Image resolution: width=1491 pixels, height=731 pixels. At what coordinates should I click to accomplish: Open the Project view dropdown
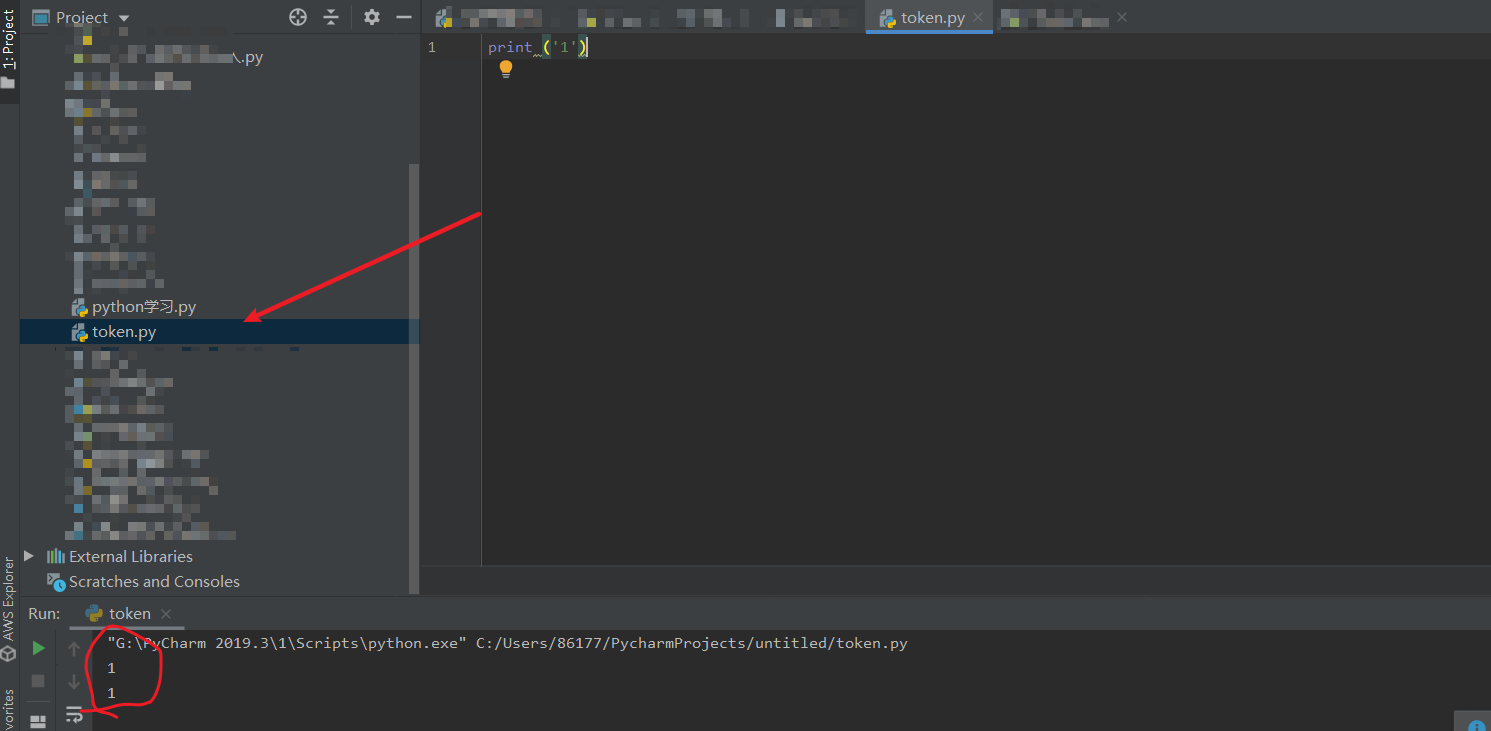(x=123, y=17)
